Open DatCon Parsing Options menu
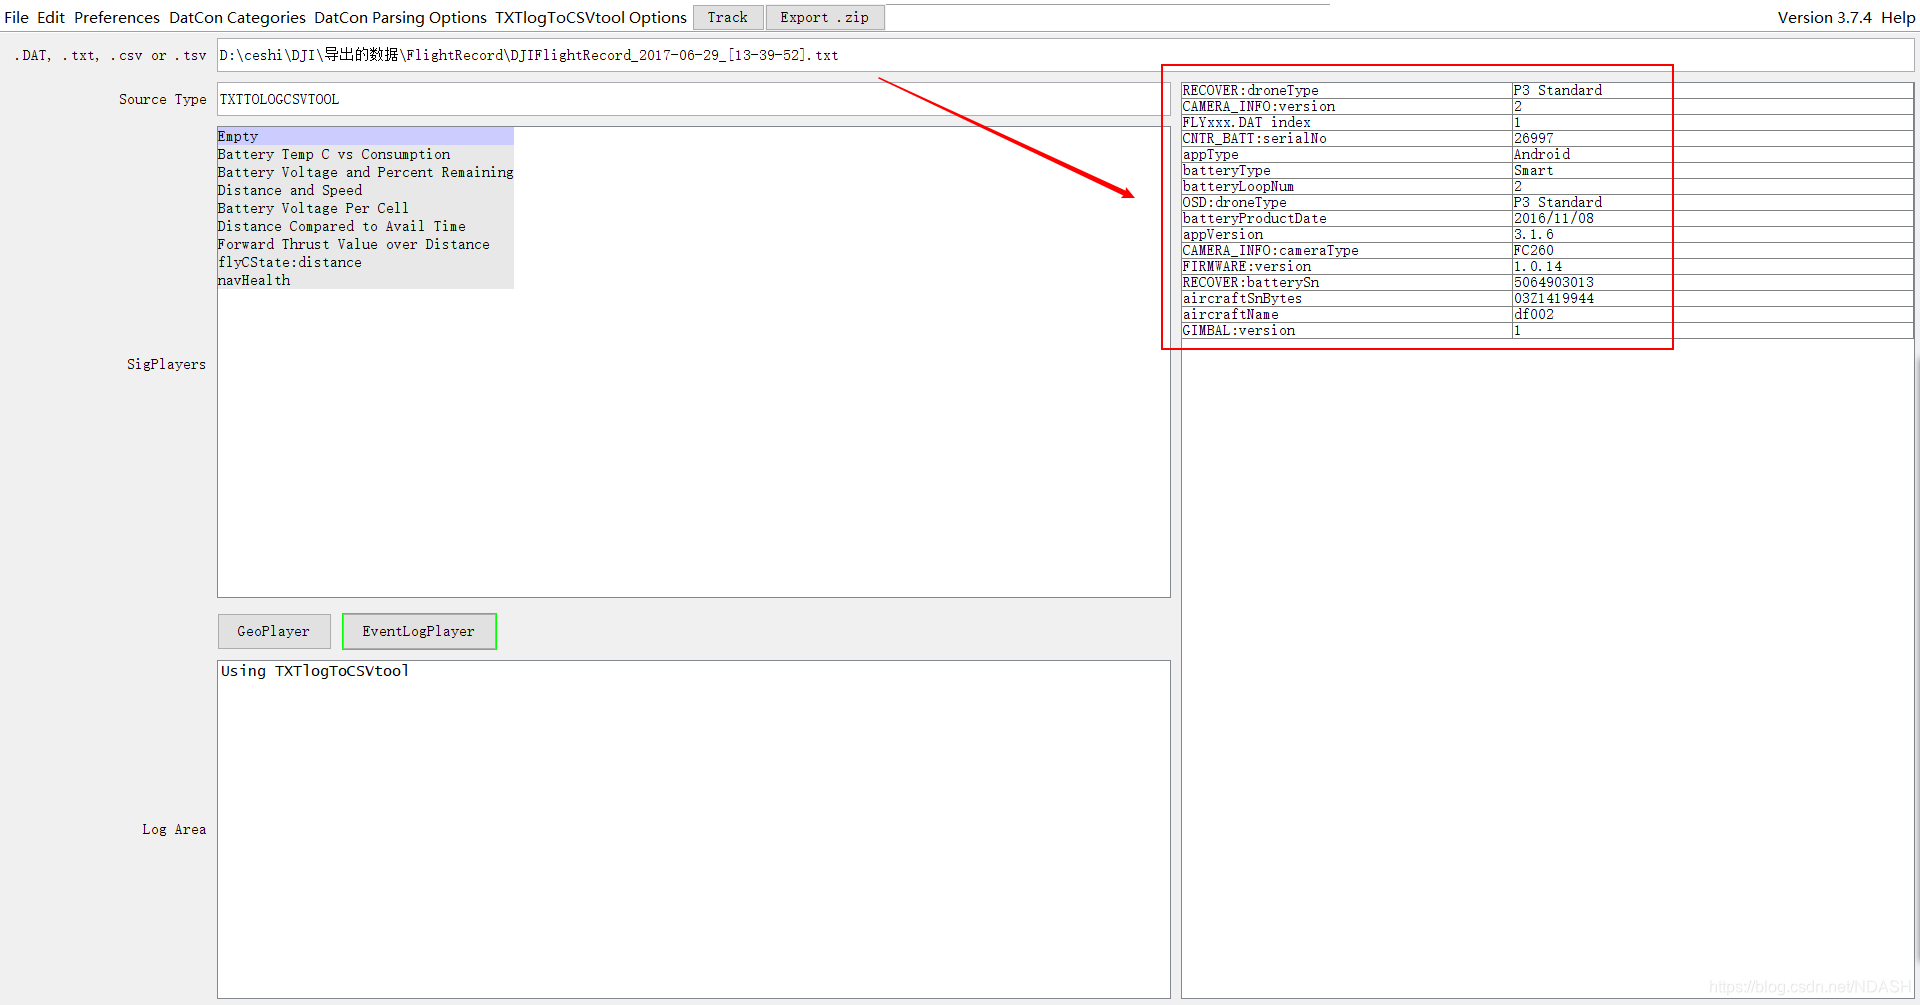Viewport: 1920px width, 1005px height. coord(400,17)
